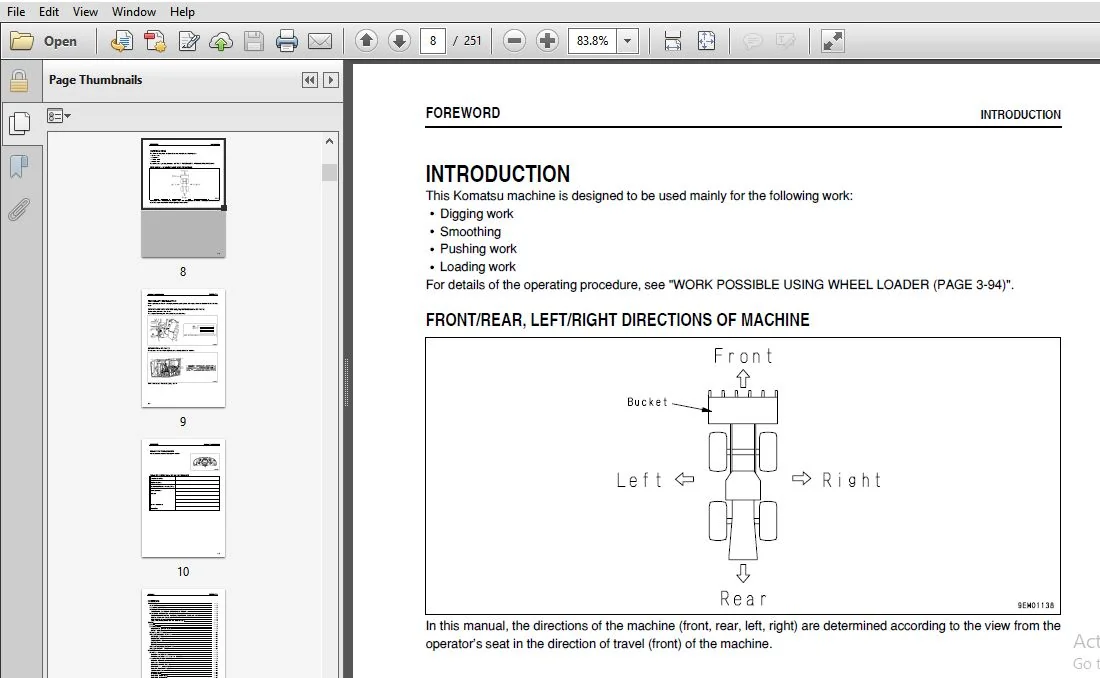Click the edit PDF pencil icon
1100x678 pixels.
[188, 41]
